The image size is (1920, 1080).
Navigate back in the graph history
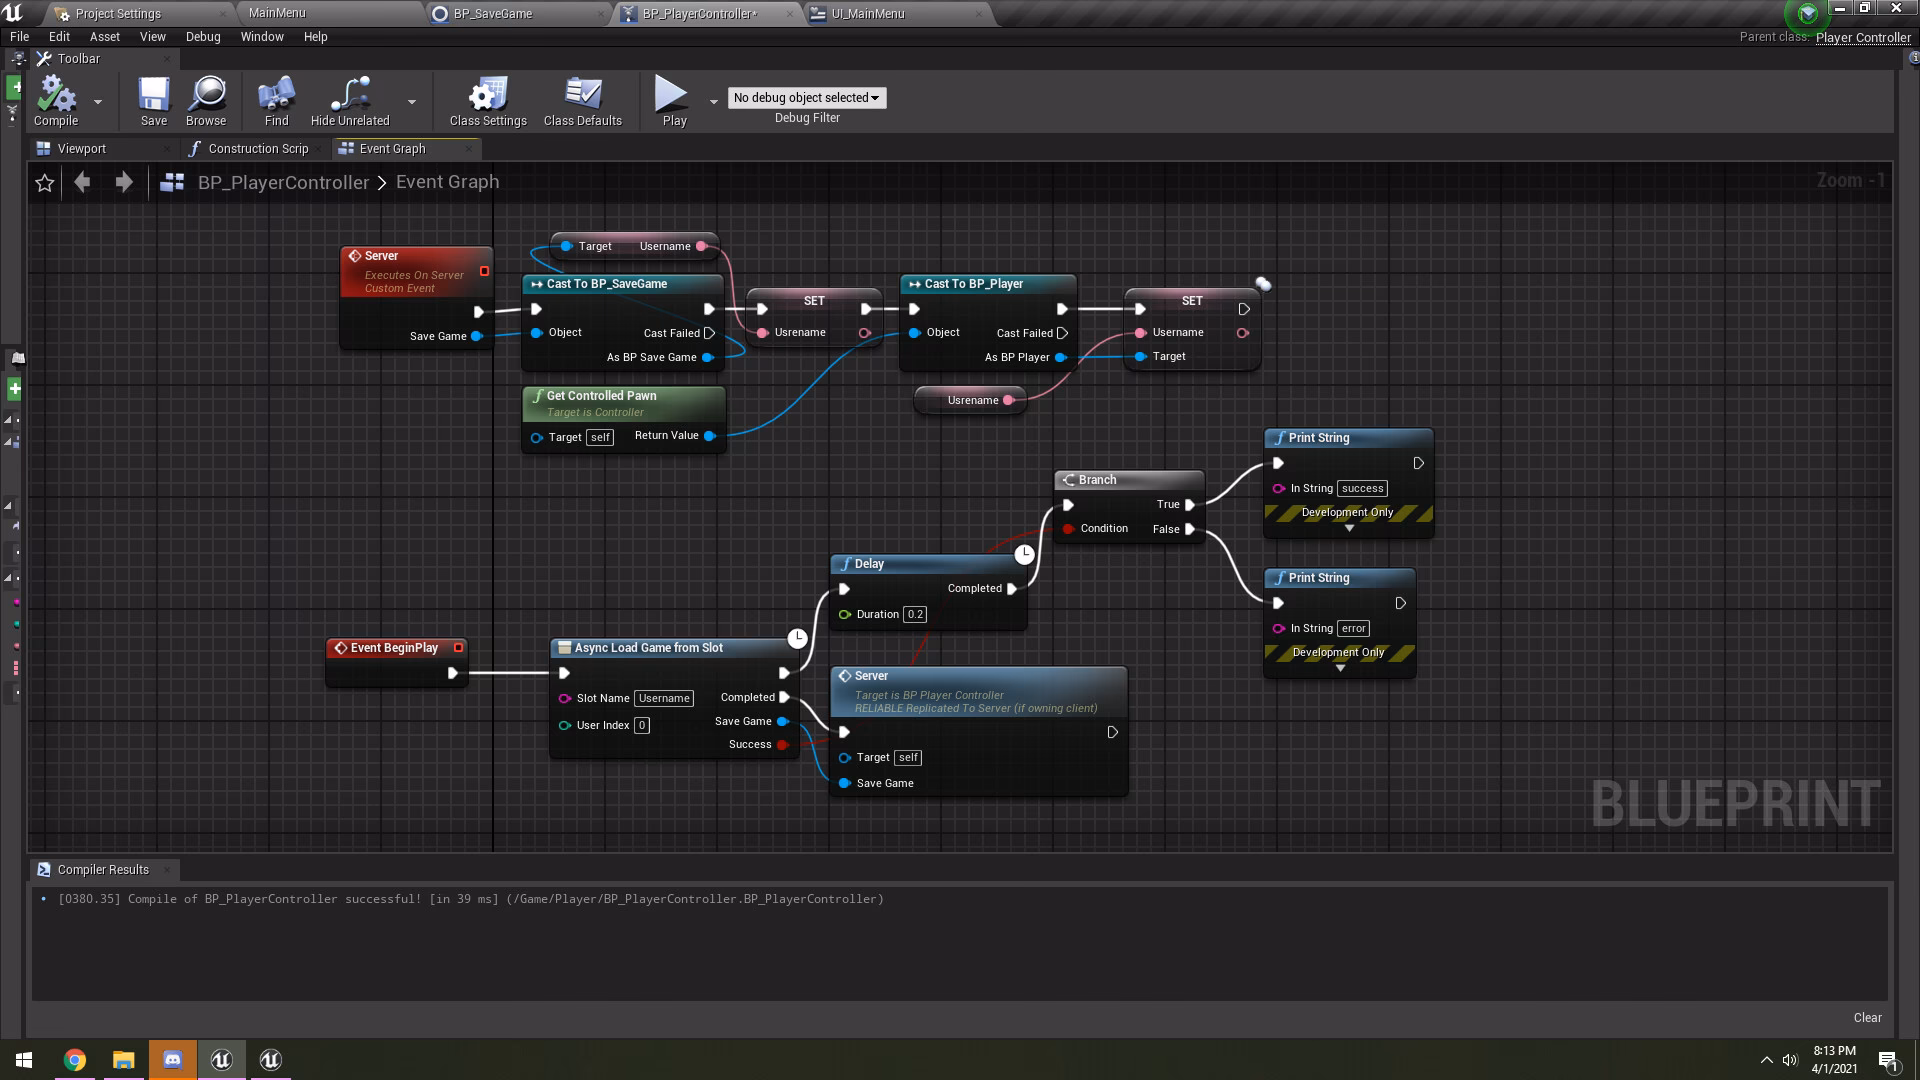pos(82,182)
